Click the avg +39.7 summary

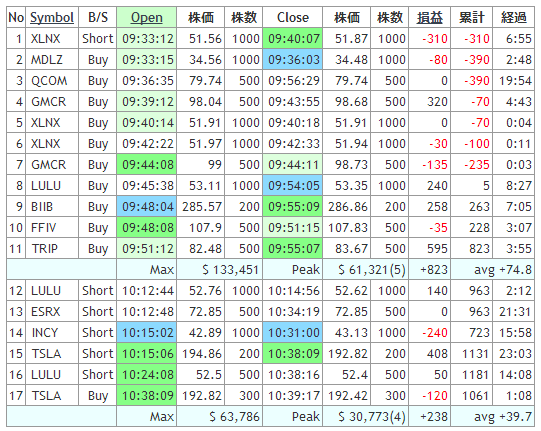[493, 417]
